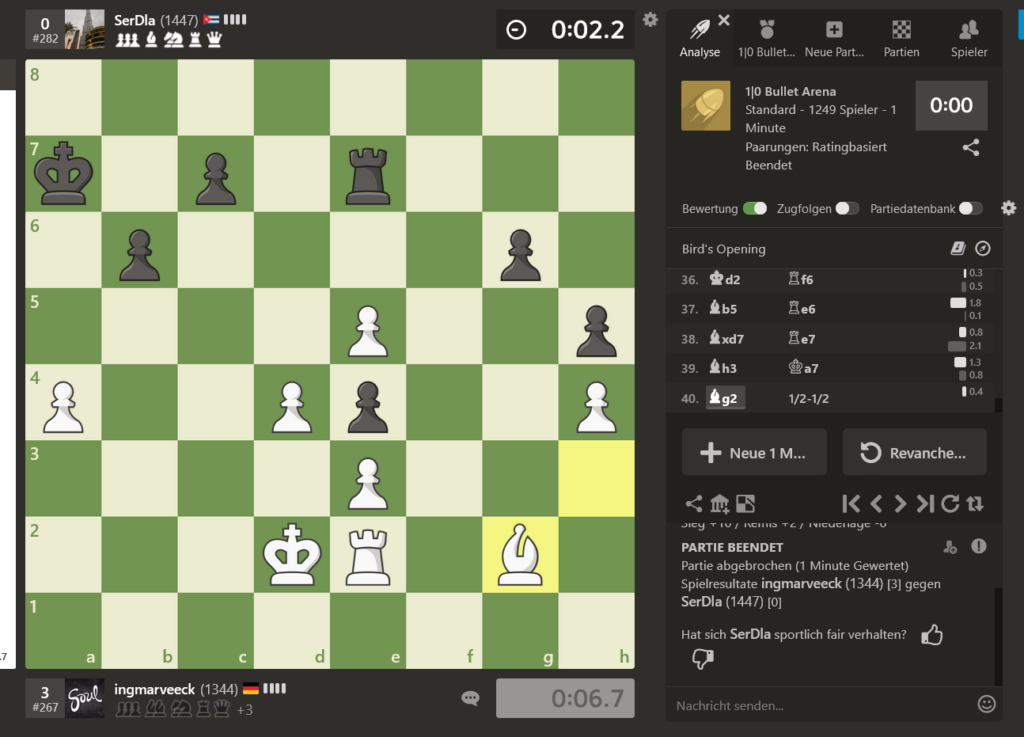
Task: Open the Analyse rocket tab
Action: click(699, 39)
